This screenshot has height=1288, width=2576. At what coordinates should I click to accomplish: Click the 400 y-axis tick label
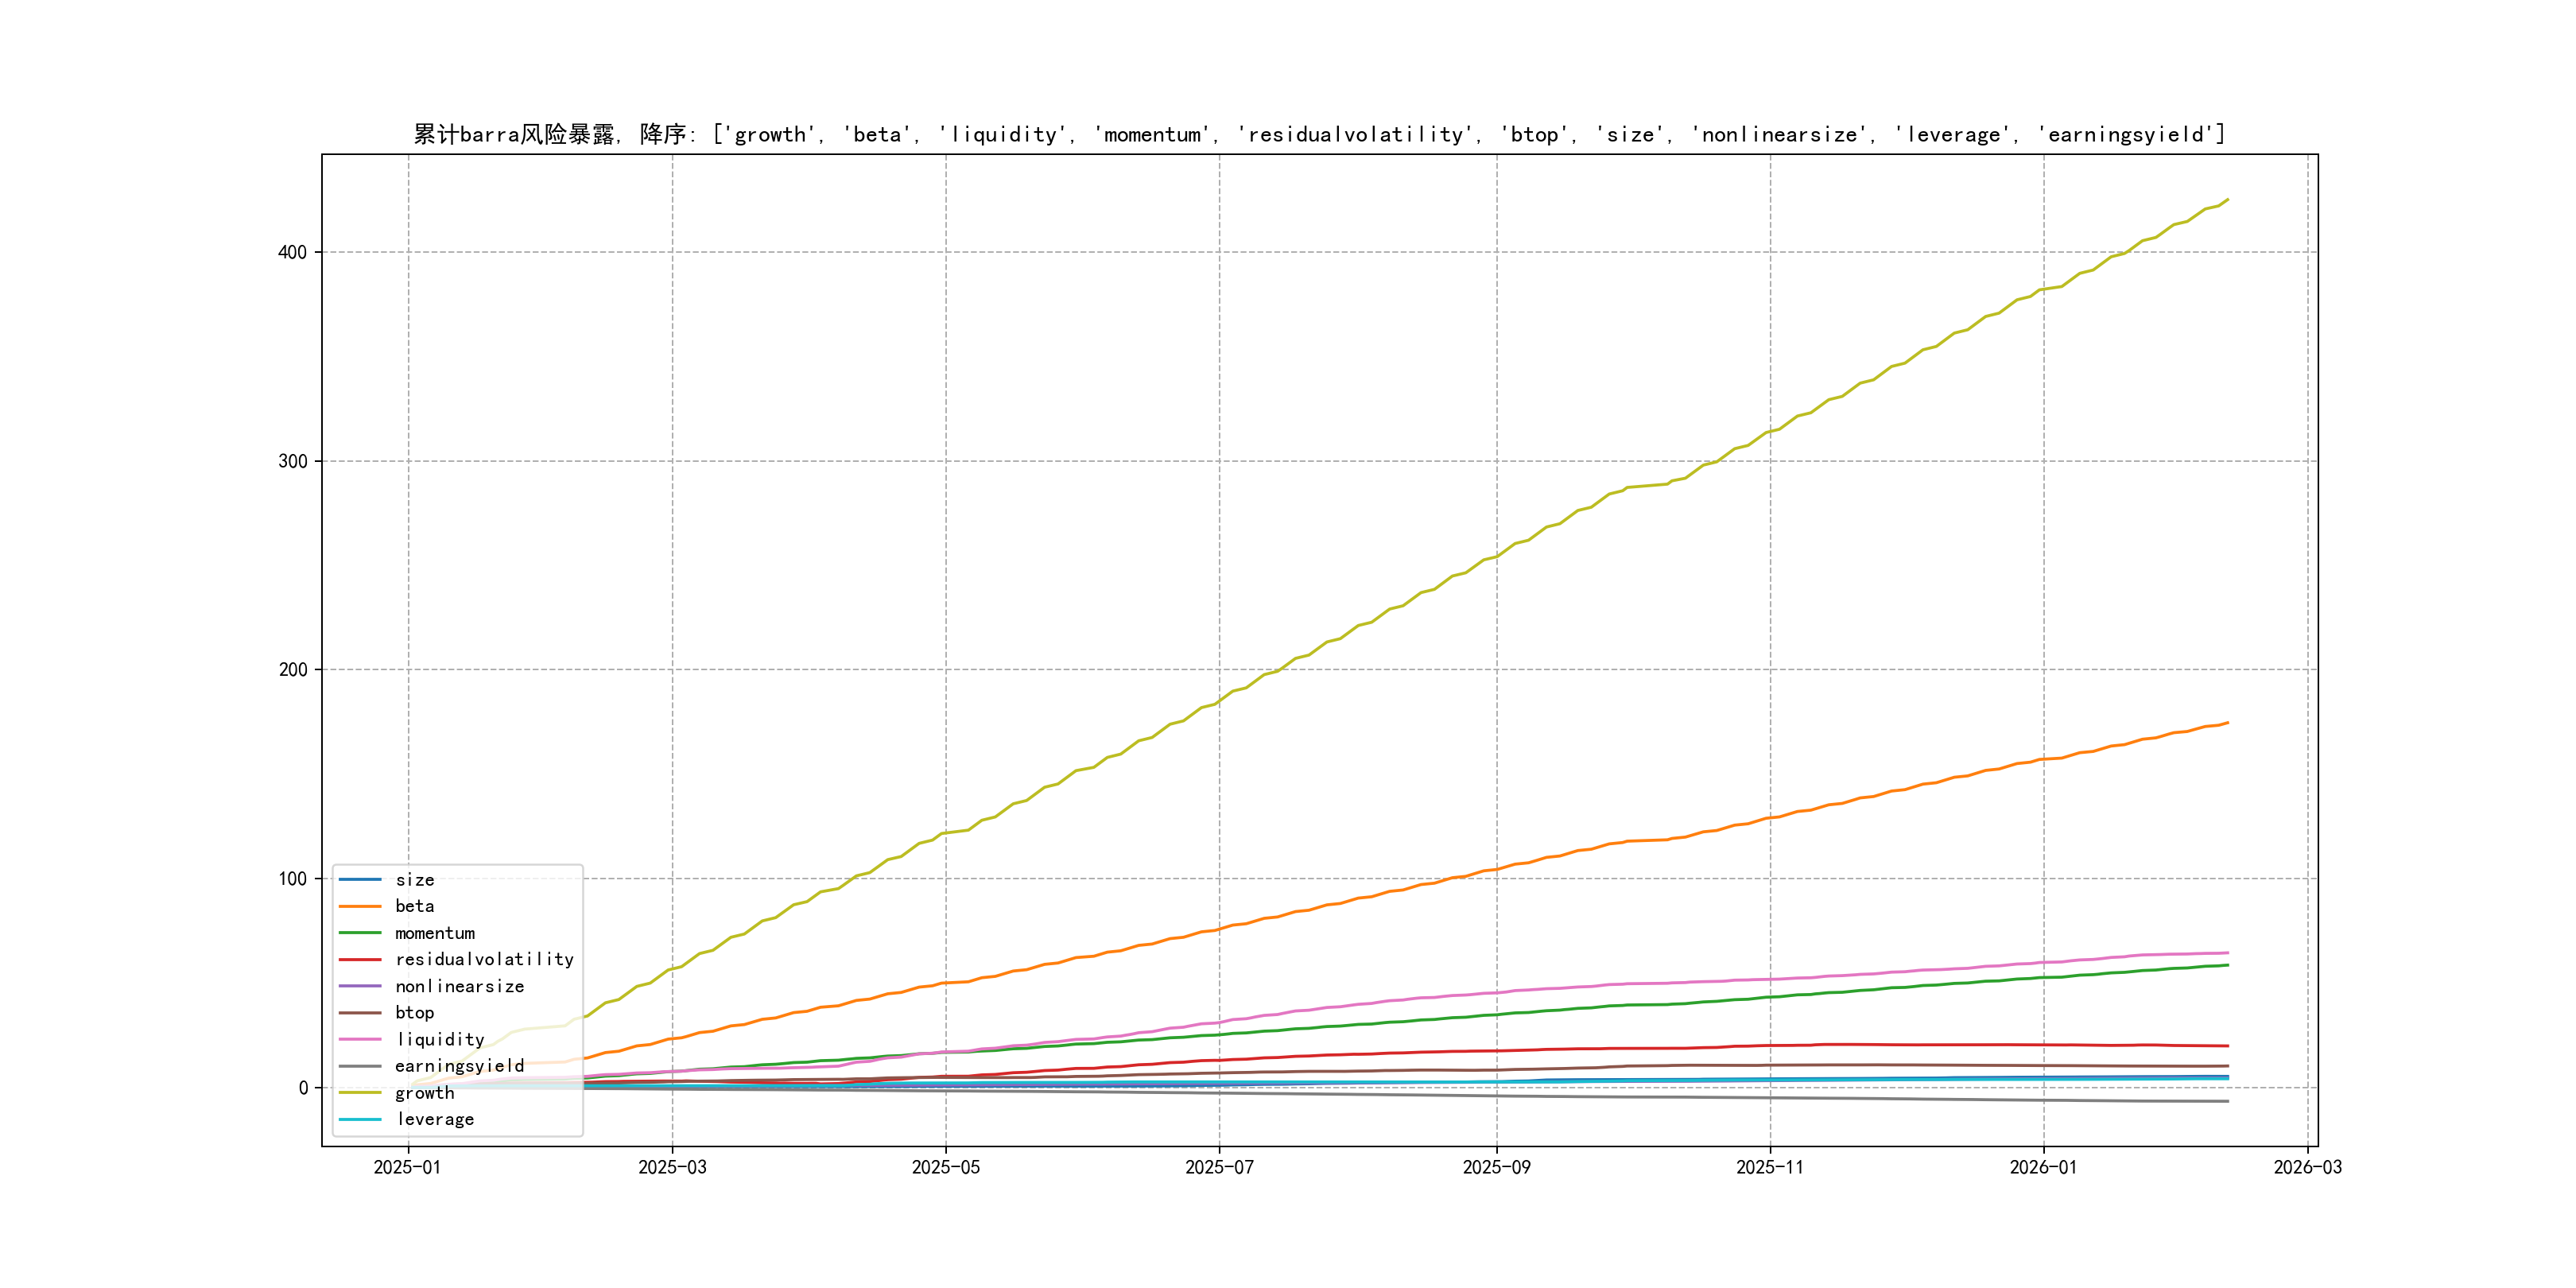(292, 252)
